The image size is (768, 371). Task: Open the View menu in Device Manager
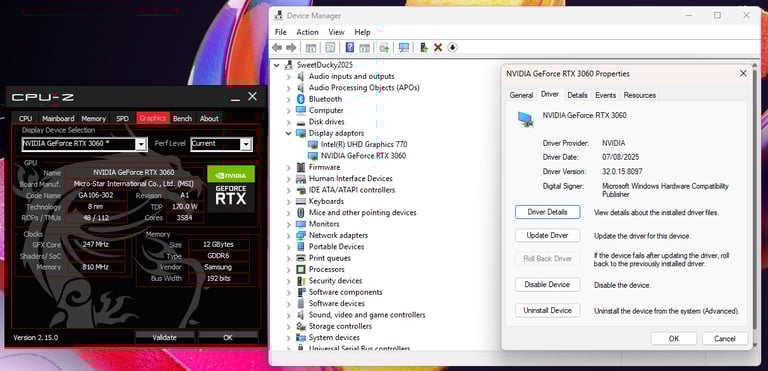[336, 32]
